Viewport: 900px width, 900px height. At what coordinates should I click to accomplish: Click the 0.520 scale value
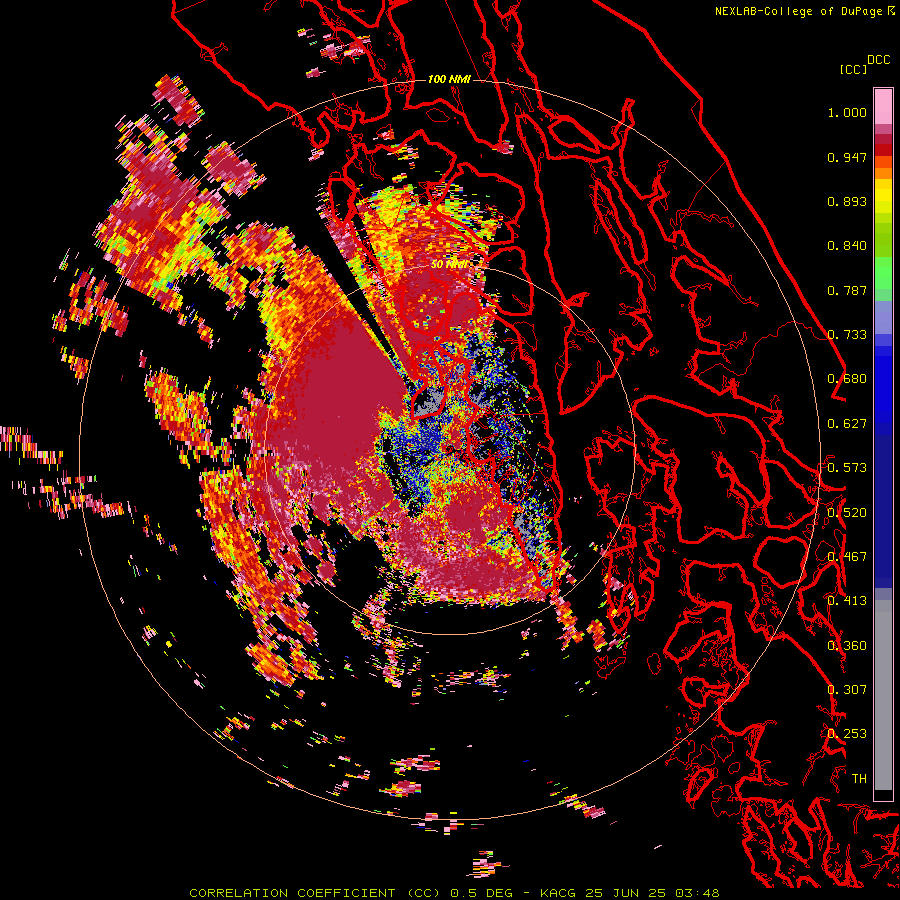coord(847,512)
